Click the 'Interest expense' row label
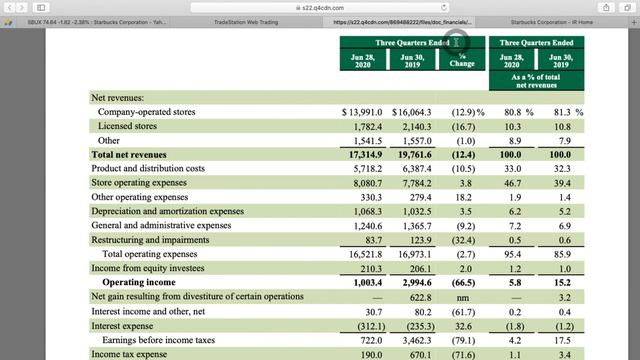Screen dimensions: 640x360 (x=122, y=326)
